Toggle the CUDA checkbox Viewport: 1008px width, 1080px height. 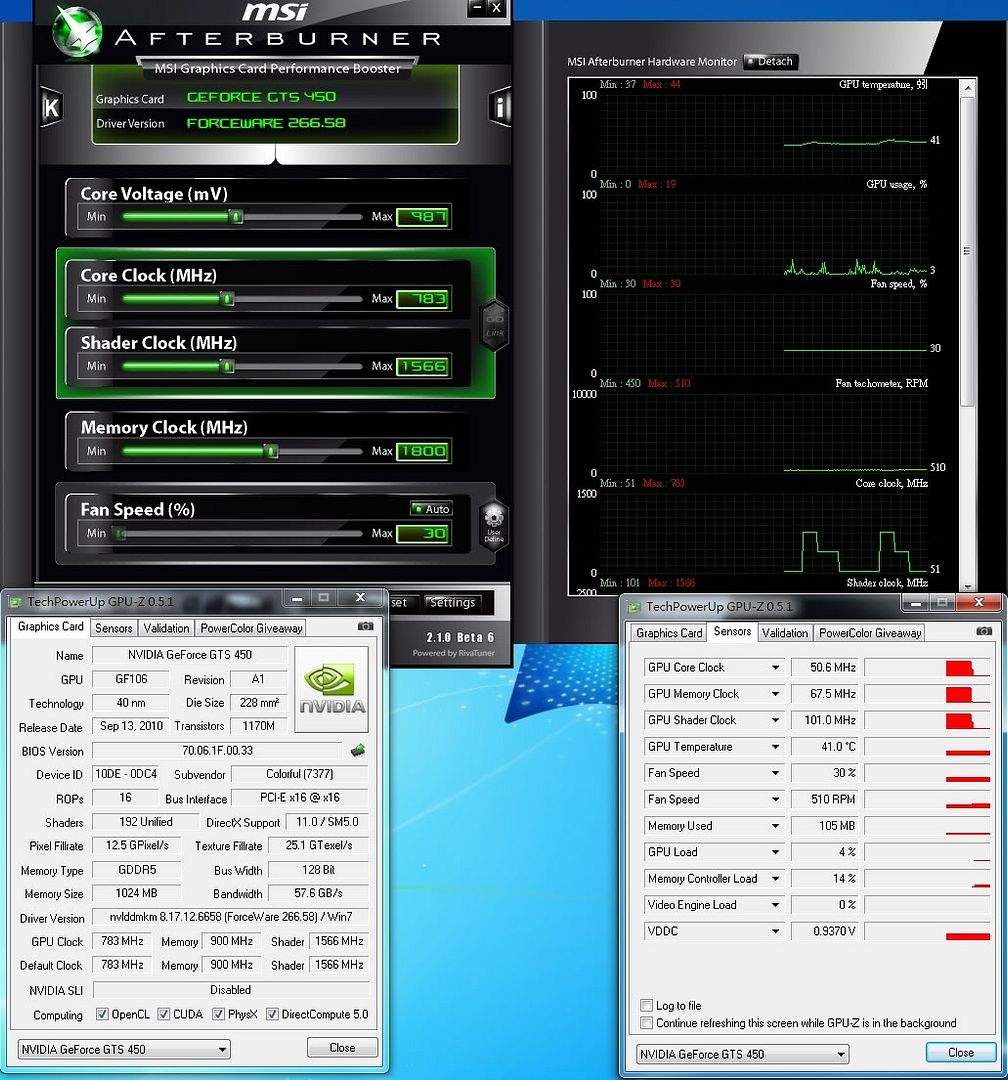pyautogui.click(x=164, y=1014)
